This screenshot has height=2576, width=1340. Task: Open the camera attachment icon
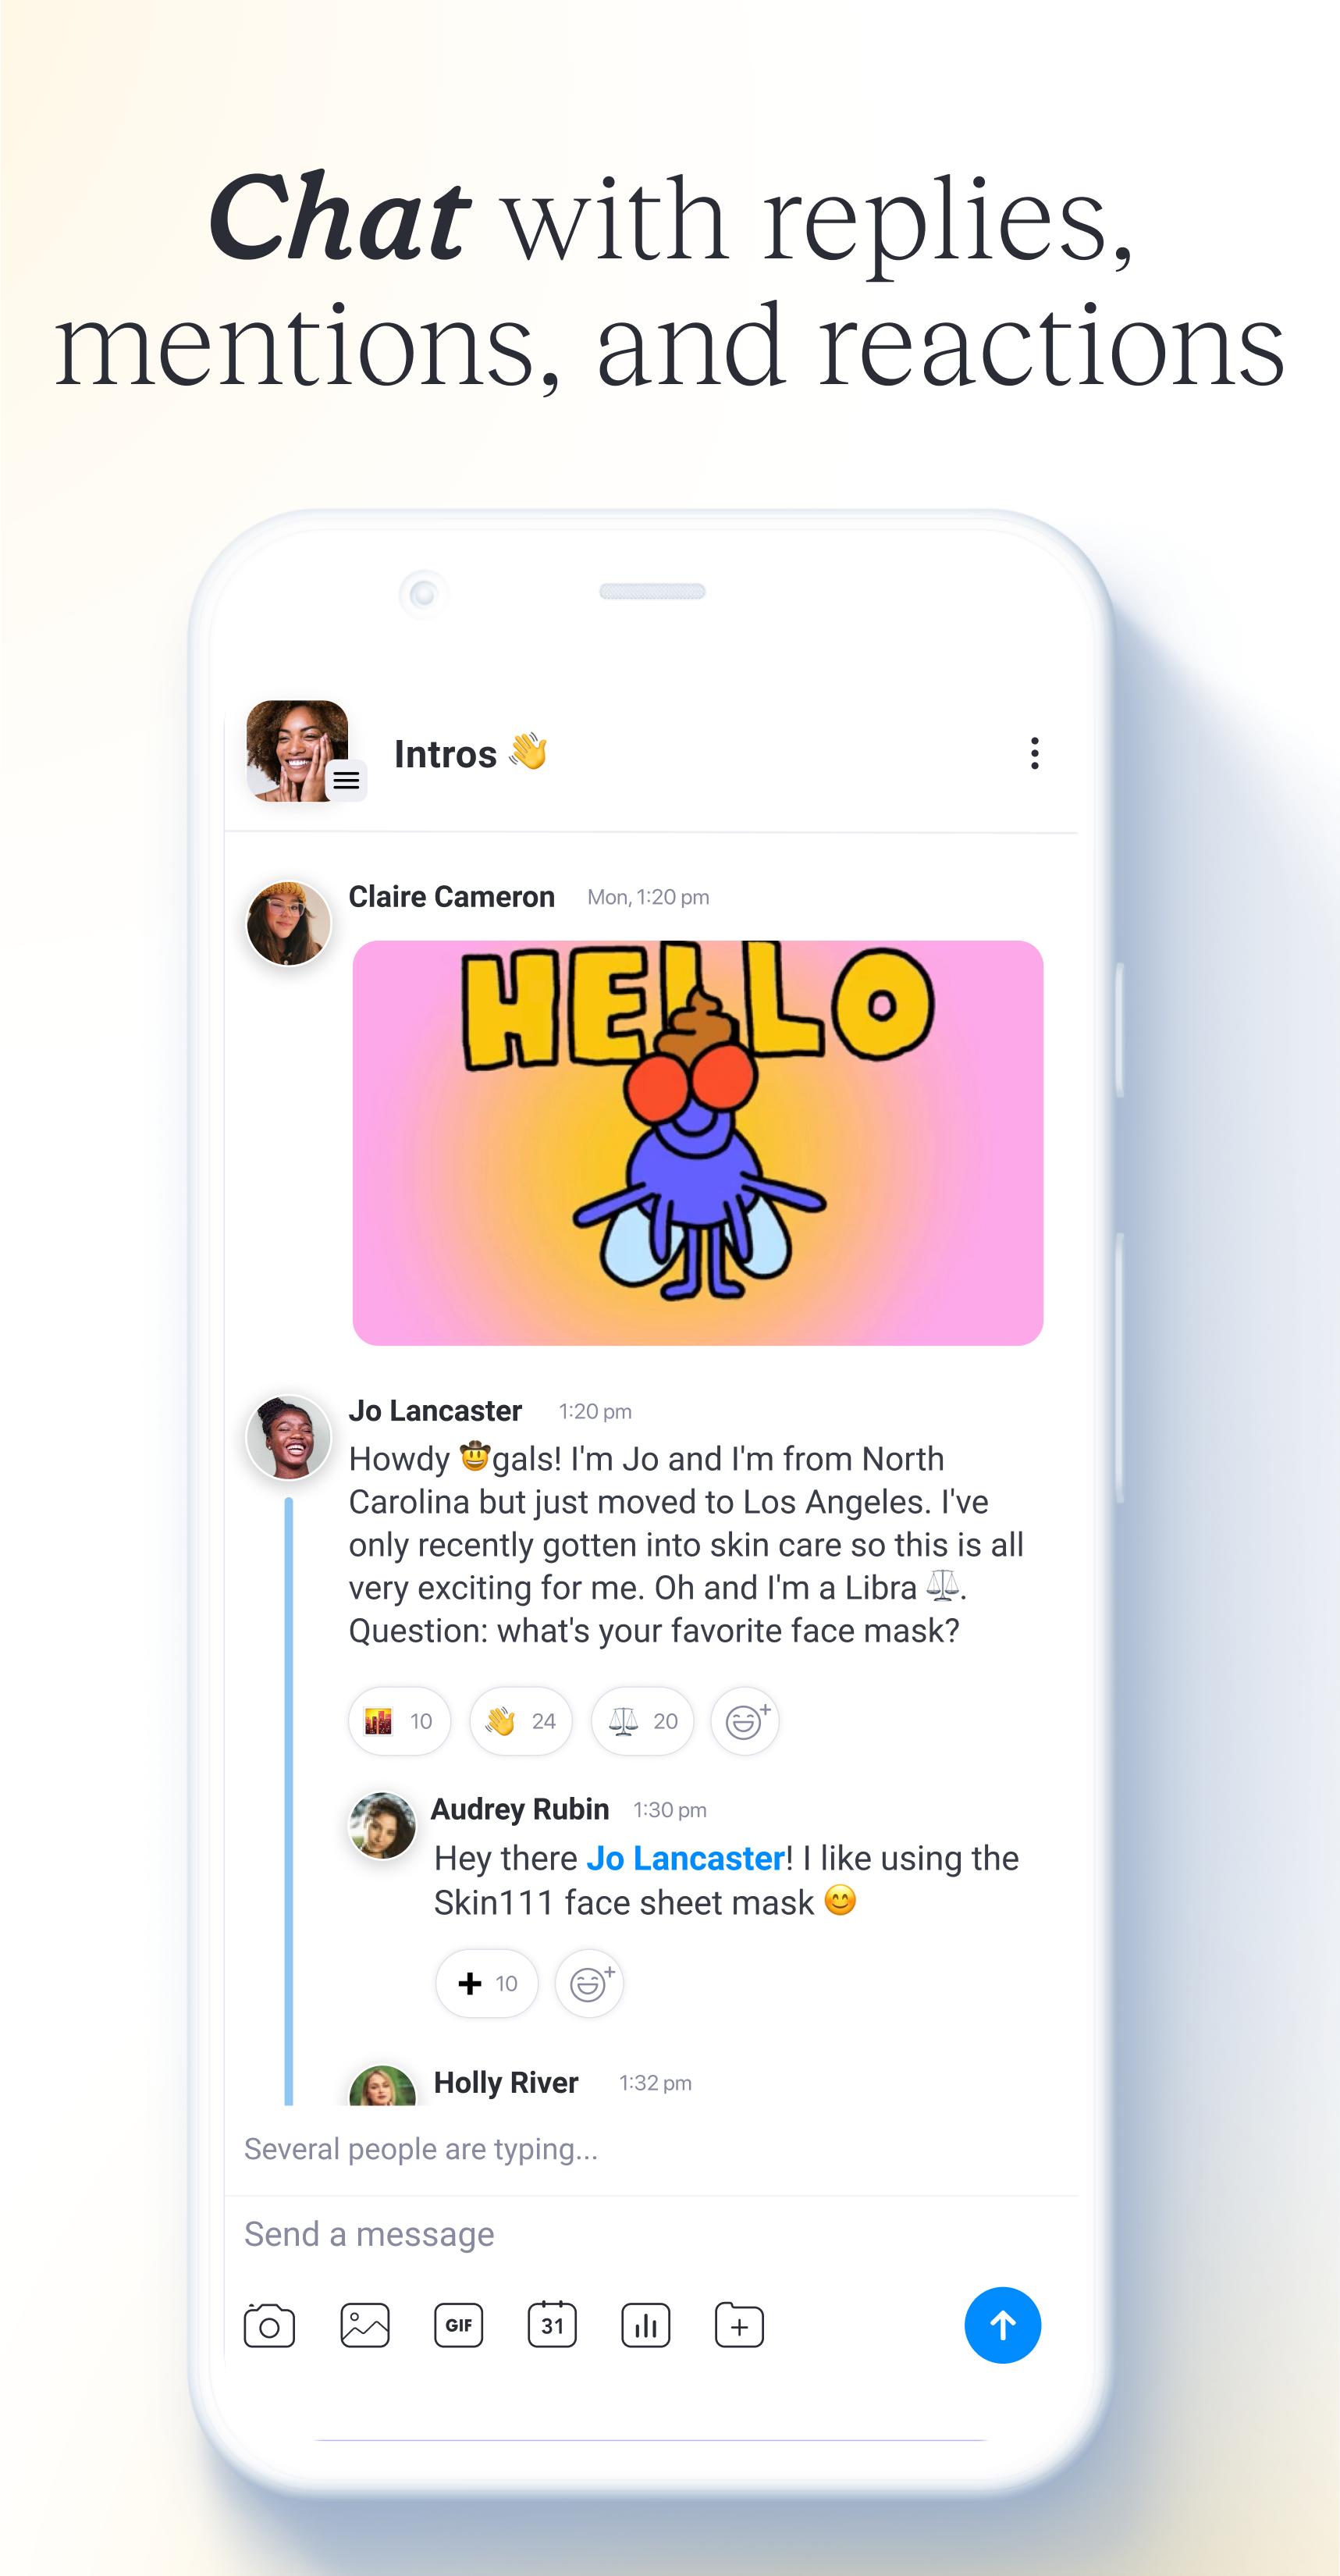point(269,2326)
